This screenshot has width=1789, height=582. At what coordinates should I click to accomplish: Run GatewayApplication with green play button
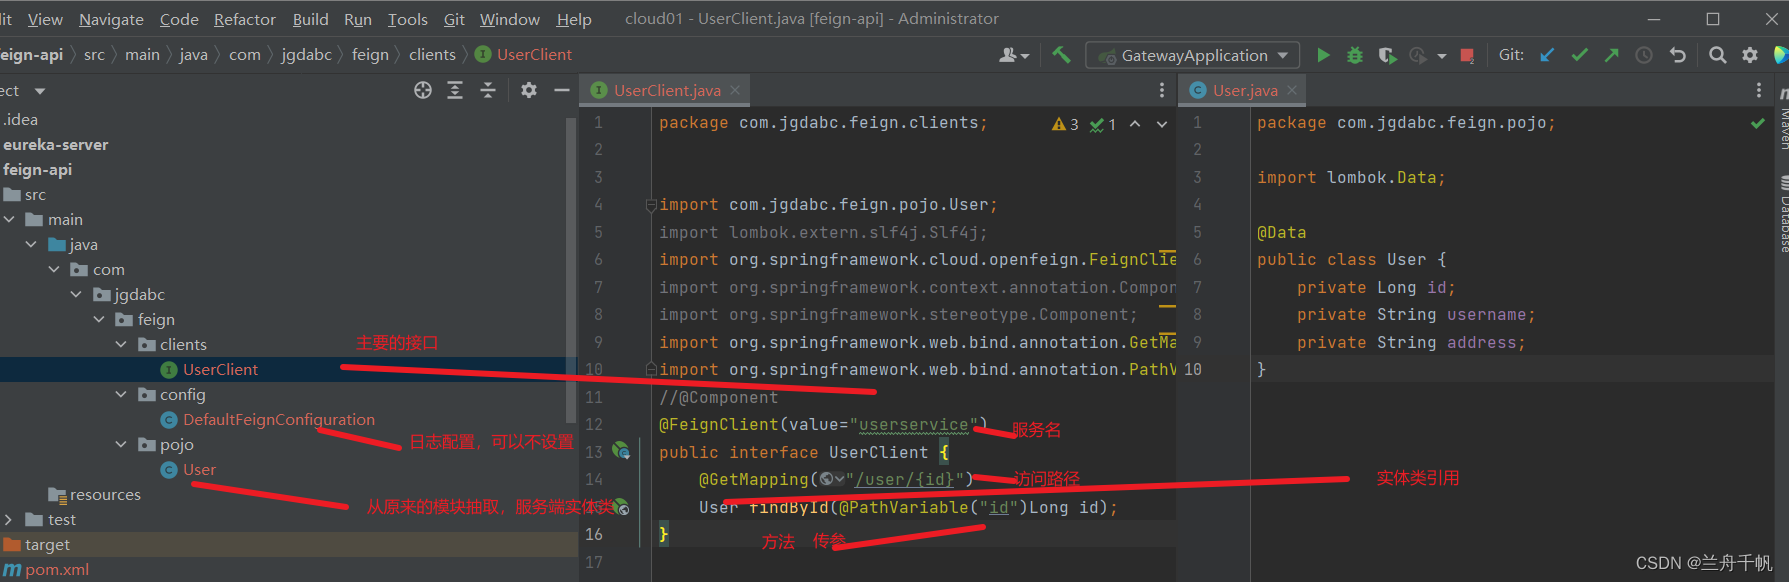1323,55
